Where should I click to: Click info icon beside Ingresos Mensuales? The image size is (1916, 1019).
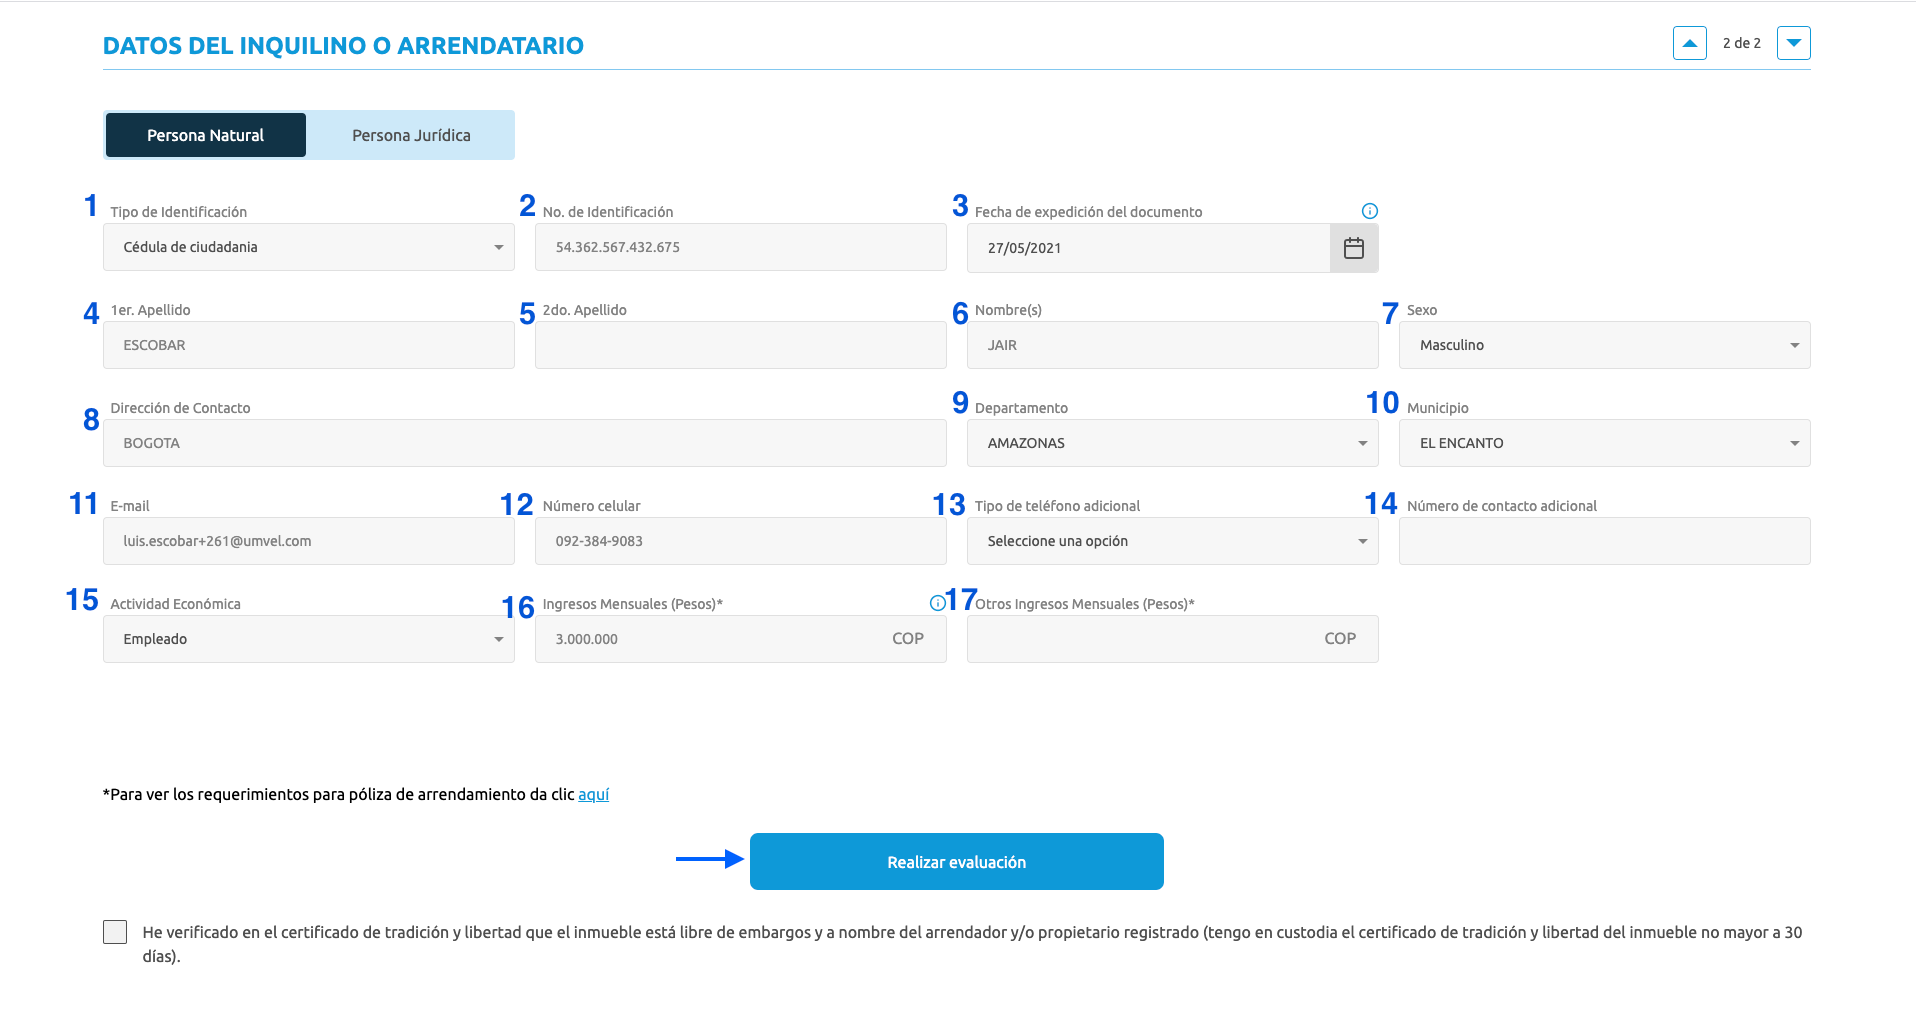(937, 603)
